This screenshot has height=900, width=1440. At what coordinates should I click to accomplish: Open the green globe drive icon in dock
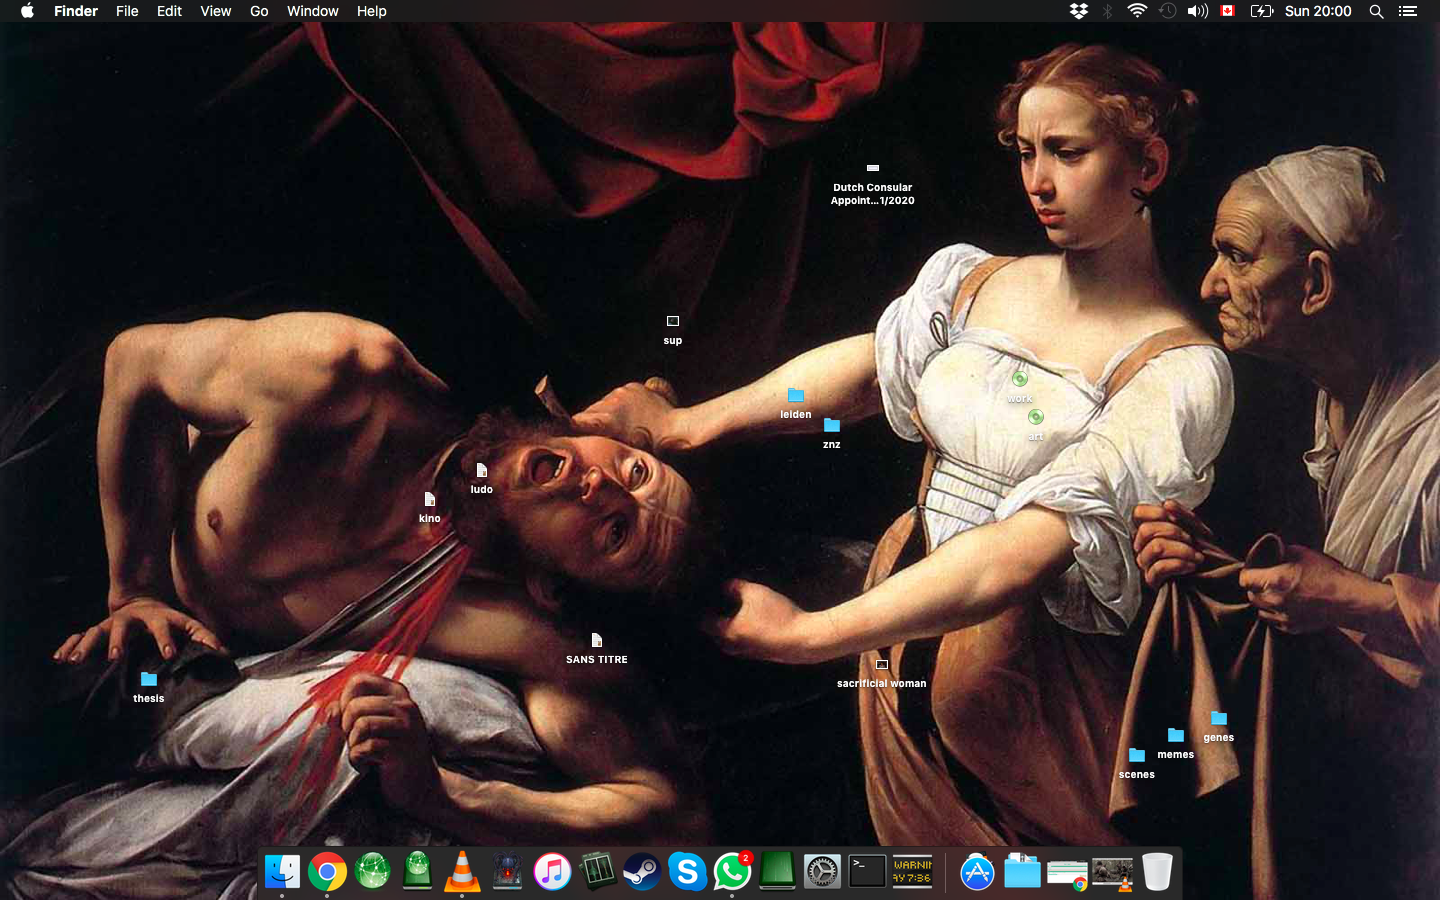pyautogui.click(x=417, y=872)
